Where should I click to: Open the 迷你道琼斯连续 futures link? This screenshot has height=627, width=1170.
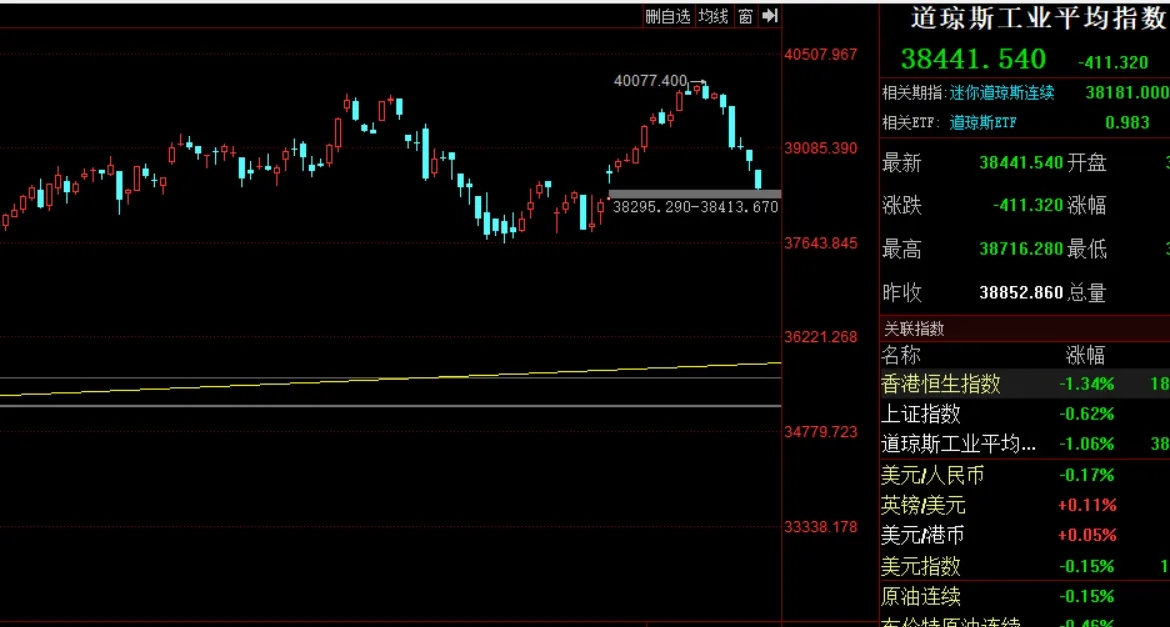tap(1001, 93)
